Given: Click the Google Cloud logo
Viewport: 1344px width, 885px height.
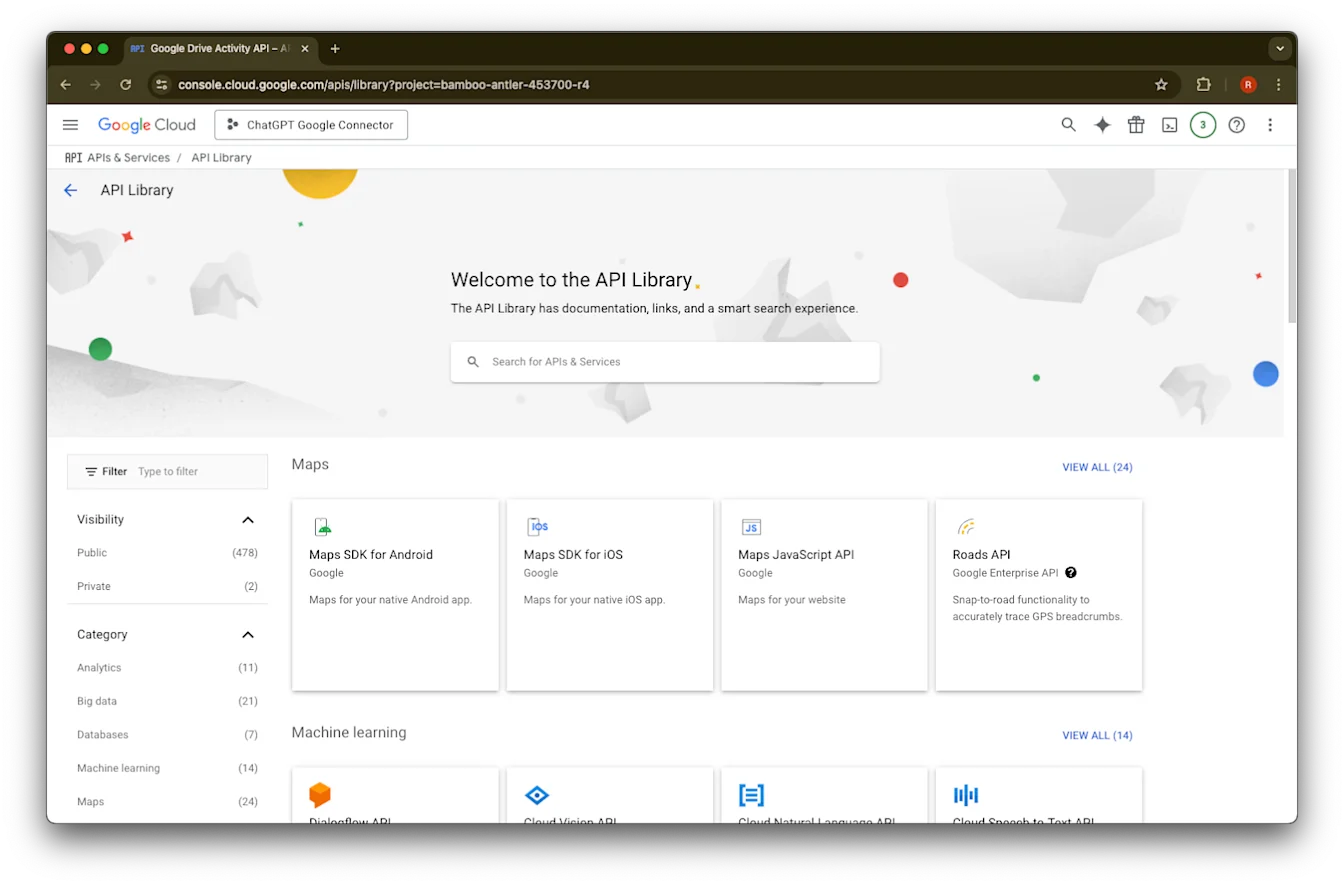Looking at the screenshot, I should pyautogui.click(x=146, y=125).
